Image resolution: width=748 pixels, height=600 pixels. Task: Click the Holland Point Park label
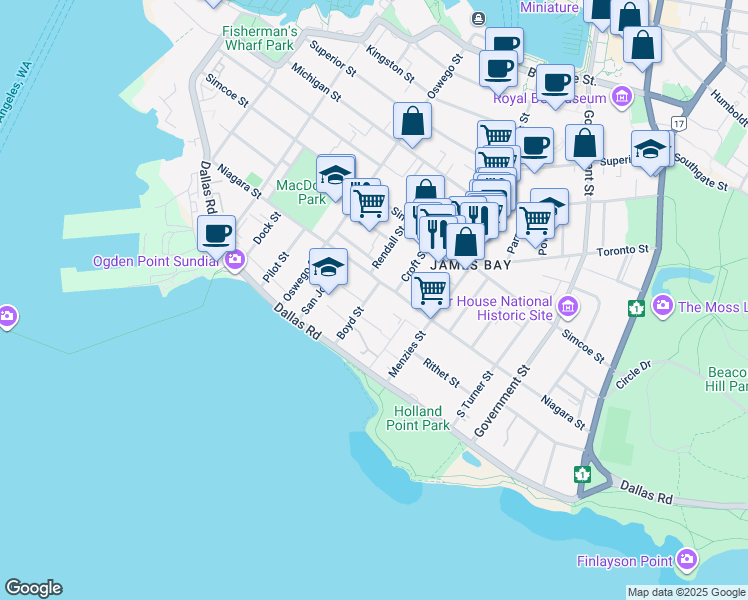tap(418, 418)
